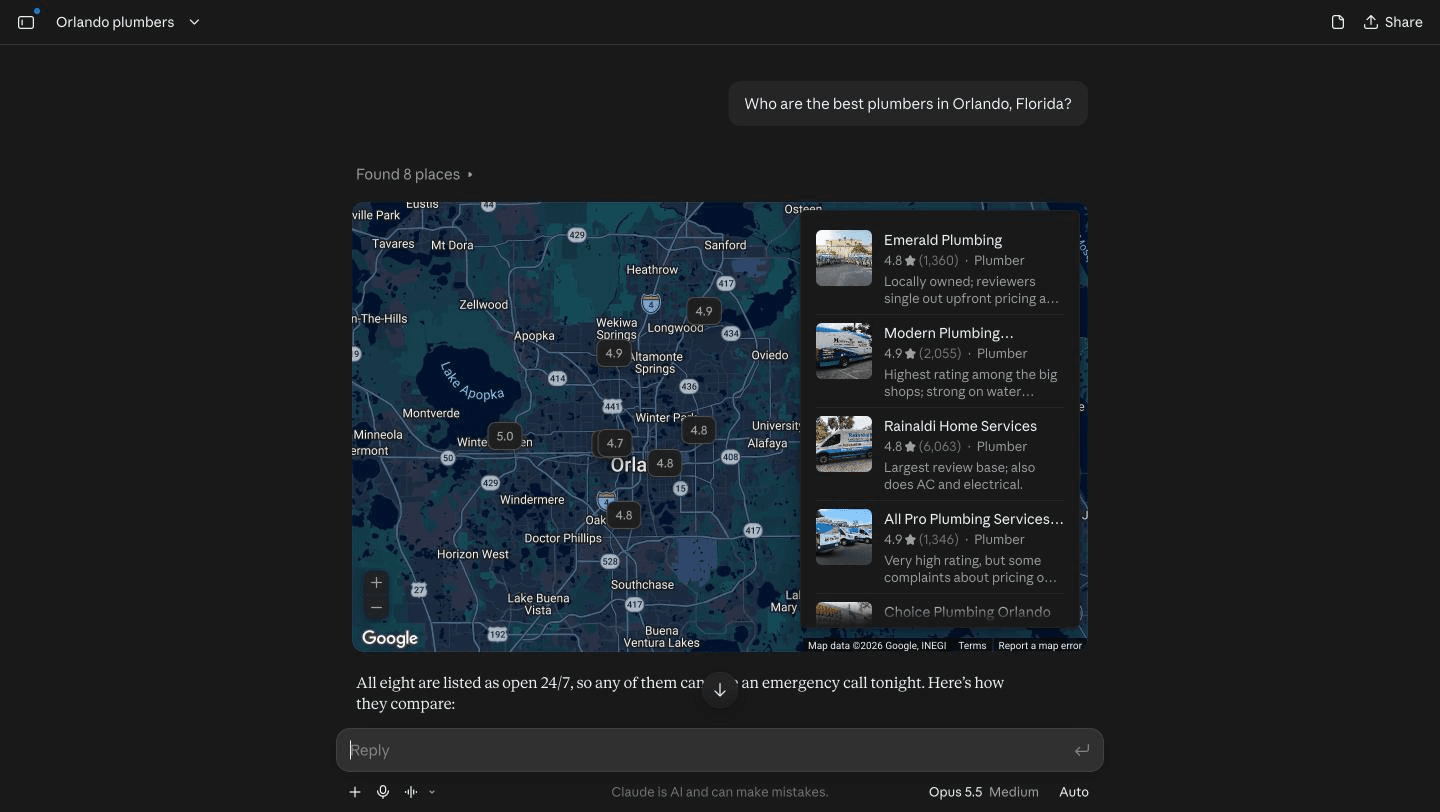Select the "Emerald Plumbing" listing name
This screenshot has height=812, width=1440.
(943, 240)
